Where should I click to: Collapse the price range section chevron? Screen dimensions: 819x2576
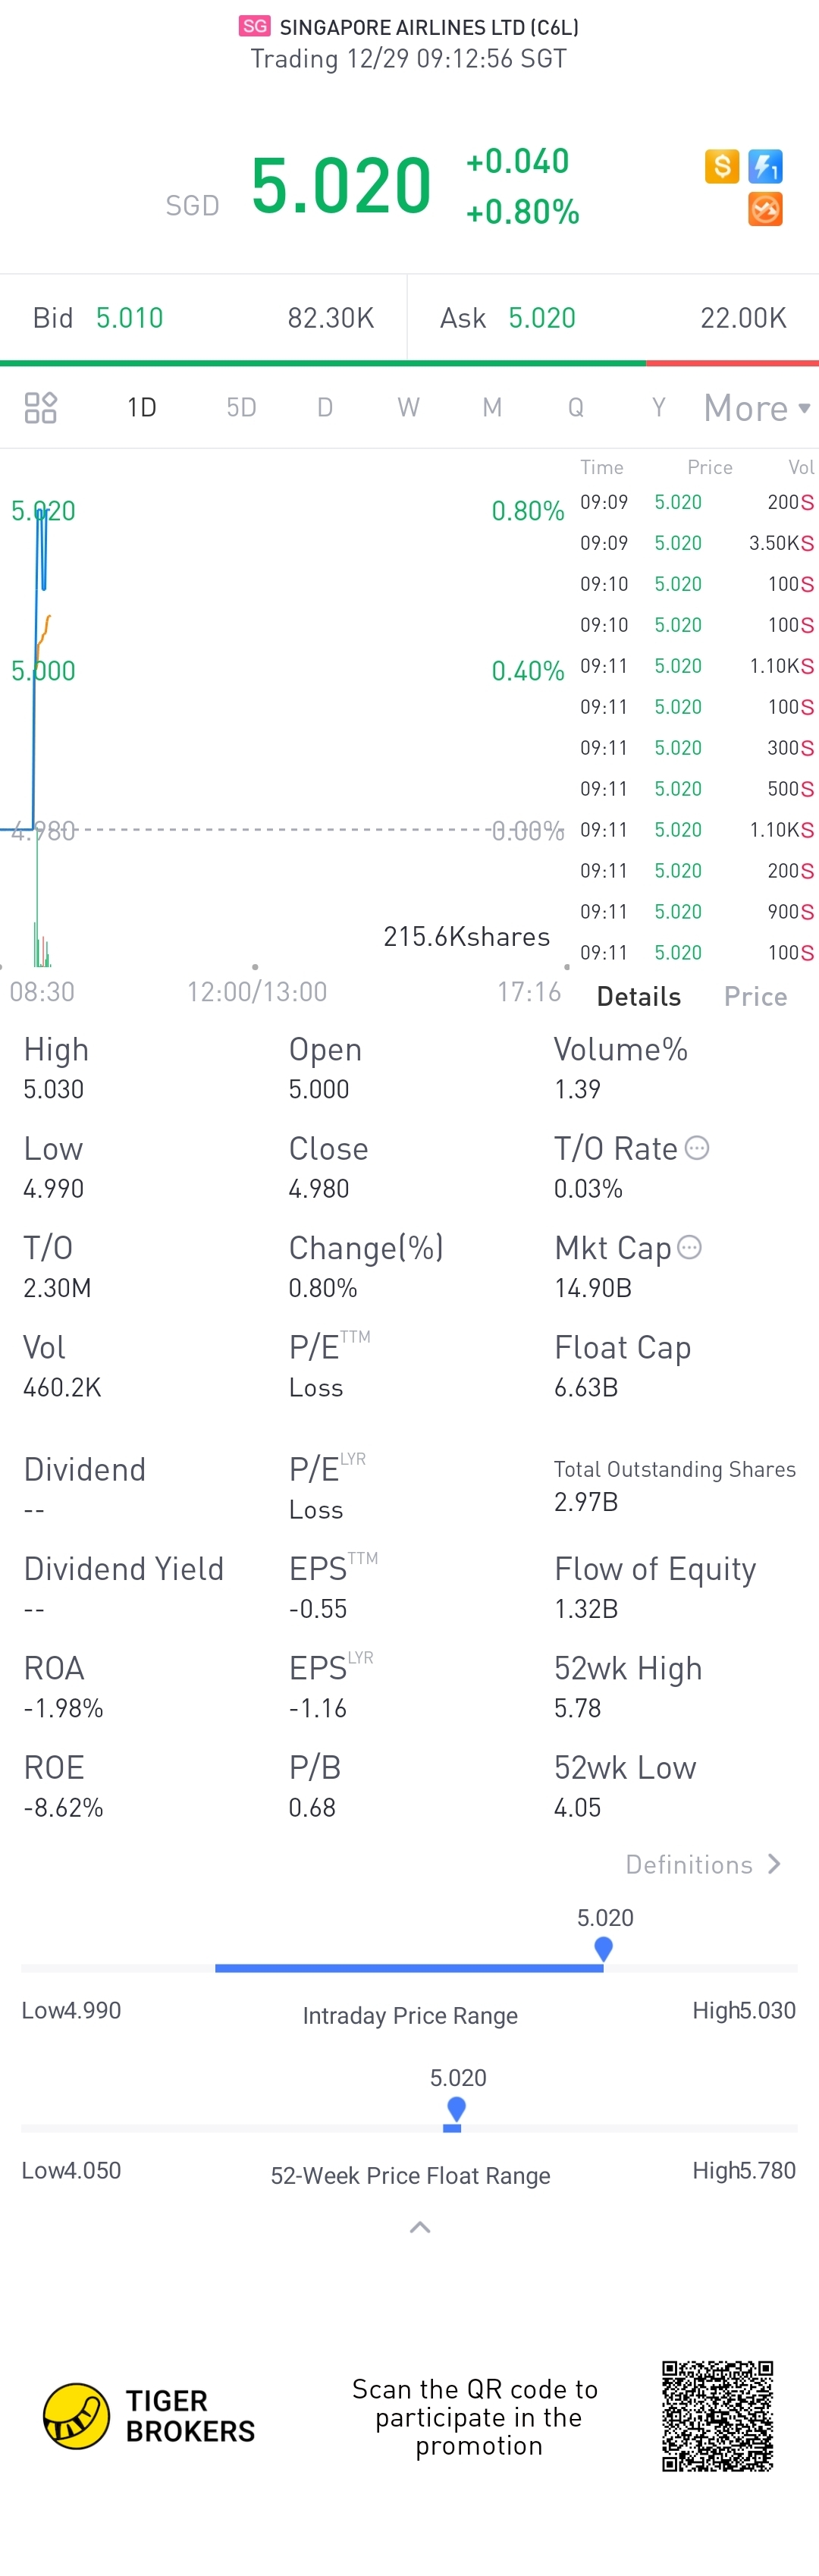pyautogui.click(x=420, y=2227)
